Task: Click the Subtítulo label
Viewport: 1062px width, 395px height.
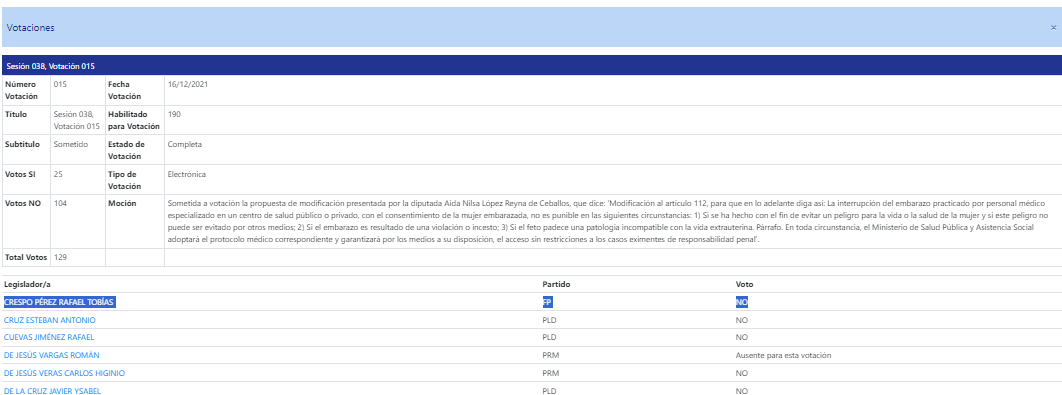Action: click(22, 144)
